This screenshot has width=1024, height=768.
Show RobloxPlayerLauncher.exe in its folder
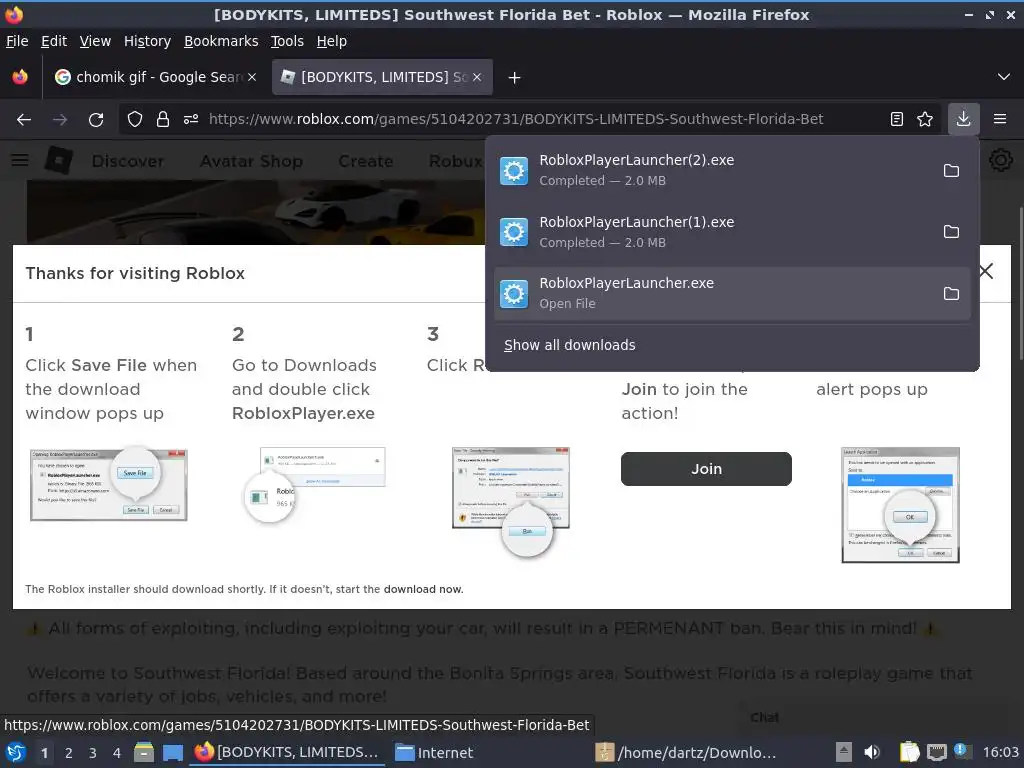[x=951, y=294]
